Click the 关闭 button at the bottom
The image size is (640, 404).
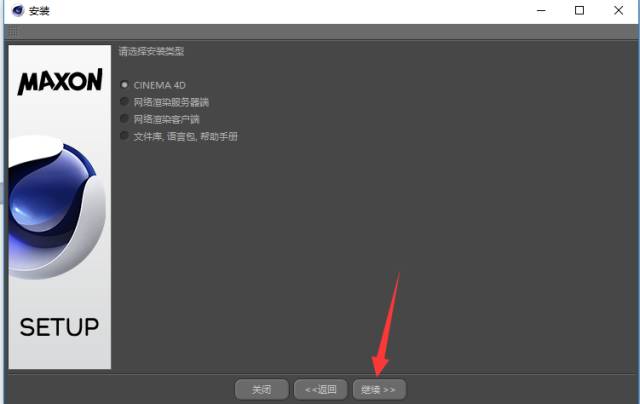coord(262,389)
